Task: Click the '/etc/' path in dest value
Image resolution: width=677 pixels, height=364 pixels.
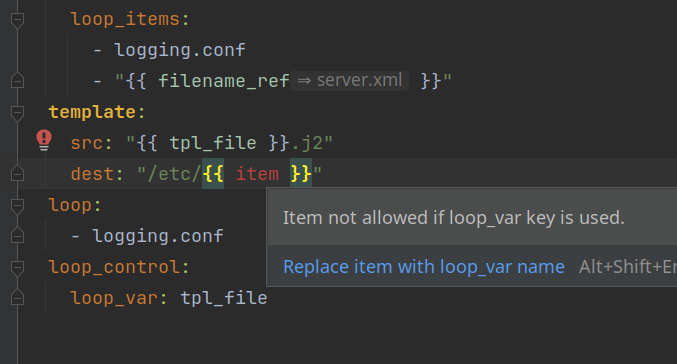Action: (x=174, y=174)
